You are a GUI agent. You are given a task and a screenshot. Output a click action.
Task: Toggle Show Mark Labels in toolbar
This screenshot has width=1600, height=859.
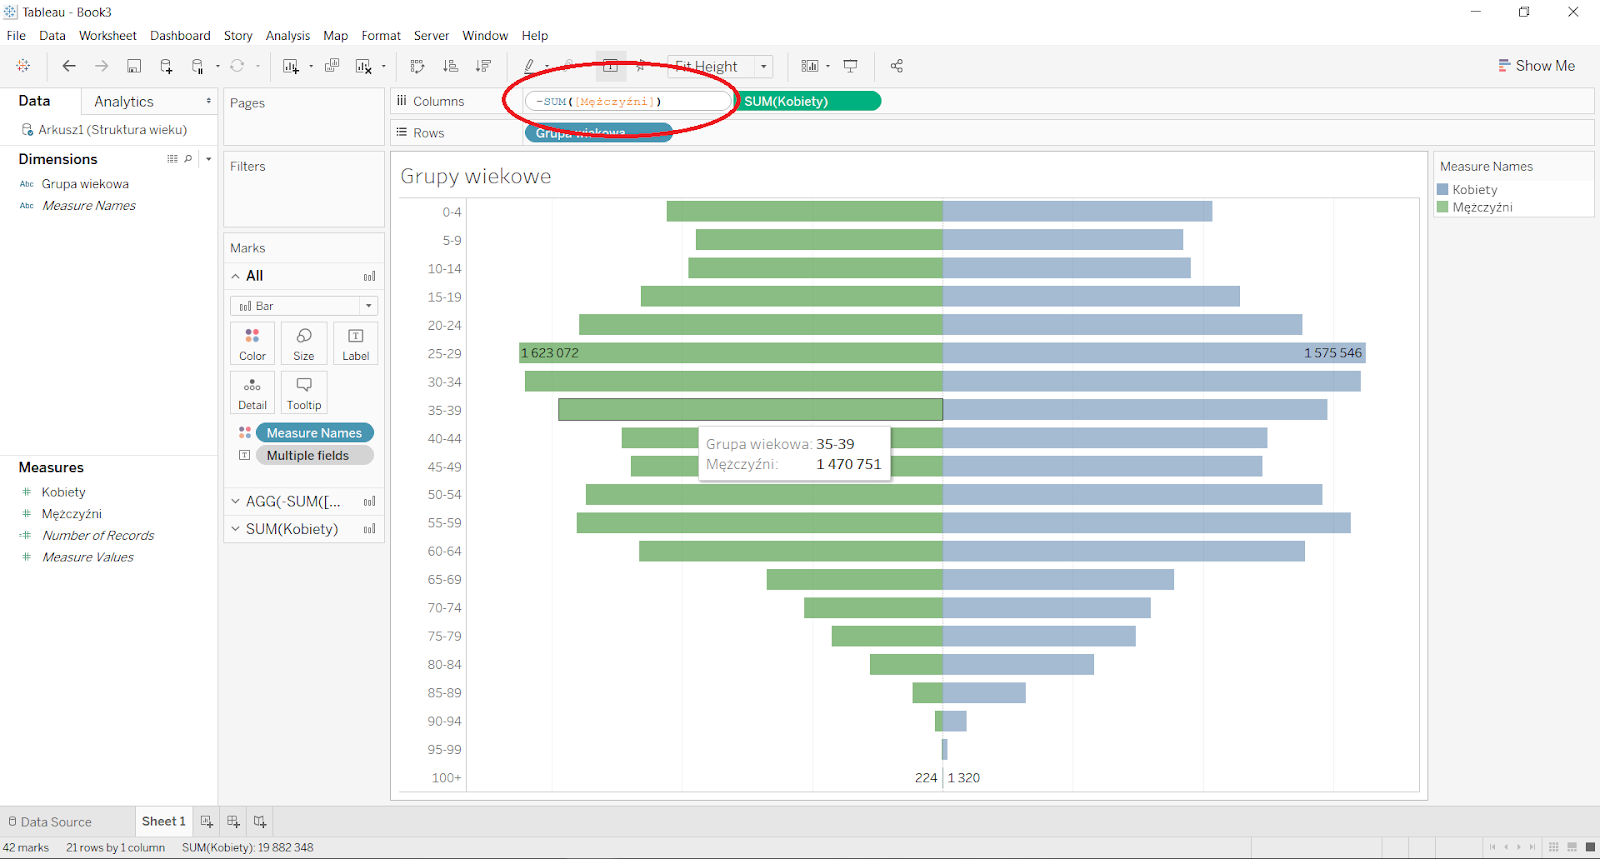point(610,66)
